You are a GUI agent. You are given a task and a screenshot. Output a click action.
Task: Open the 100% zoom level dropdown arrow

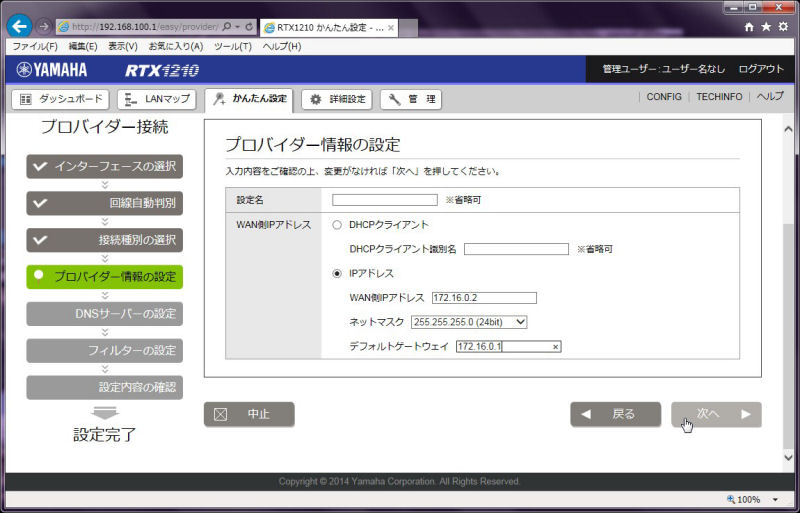click(x=776, y=500)
